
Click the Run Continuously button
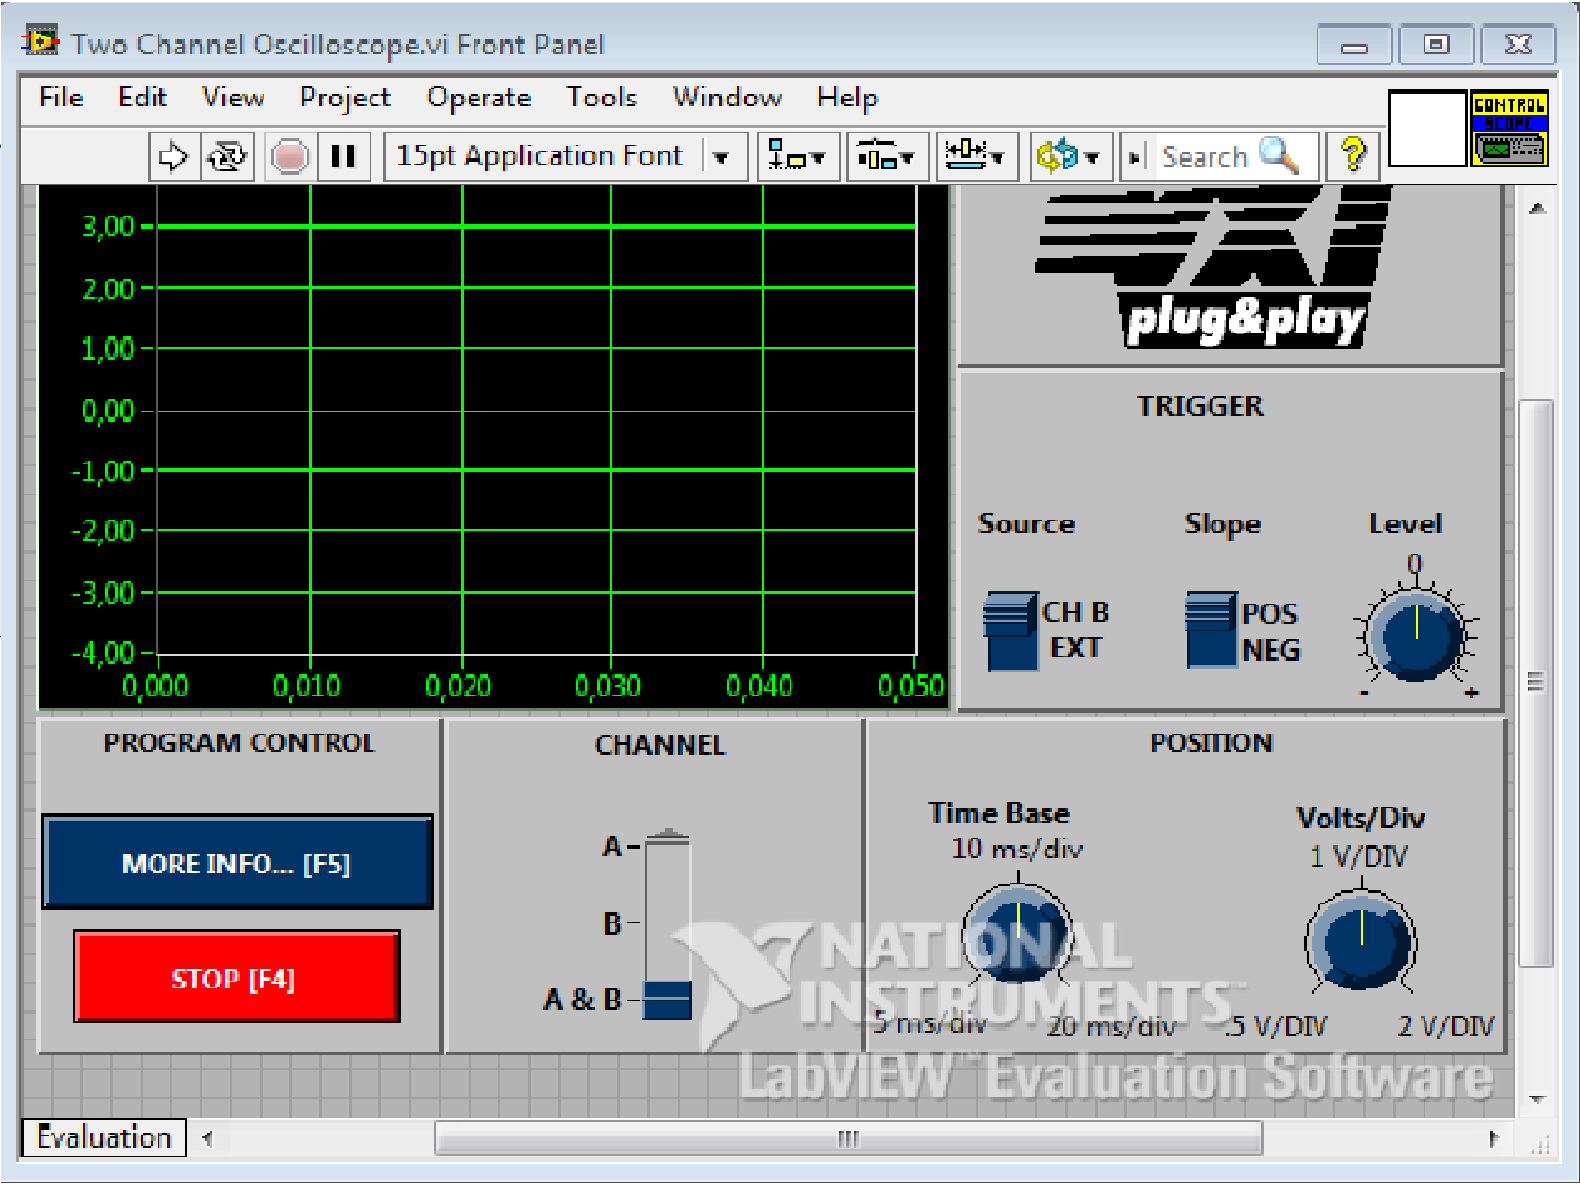pyautogui.click(x=227, y=157)
